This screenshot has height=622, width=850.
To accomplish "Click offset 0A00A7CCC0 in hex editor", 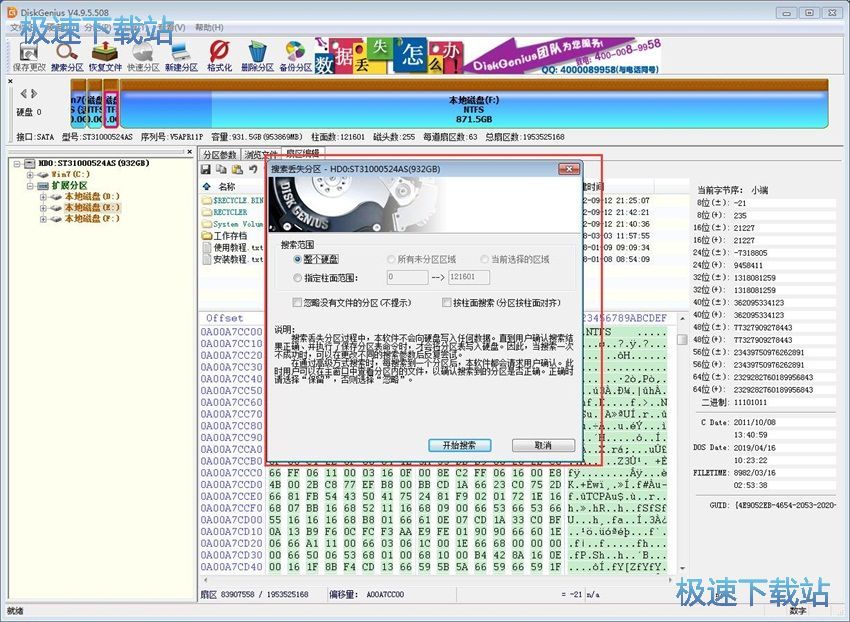I will [x=231, y=473].
